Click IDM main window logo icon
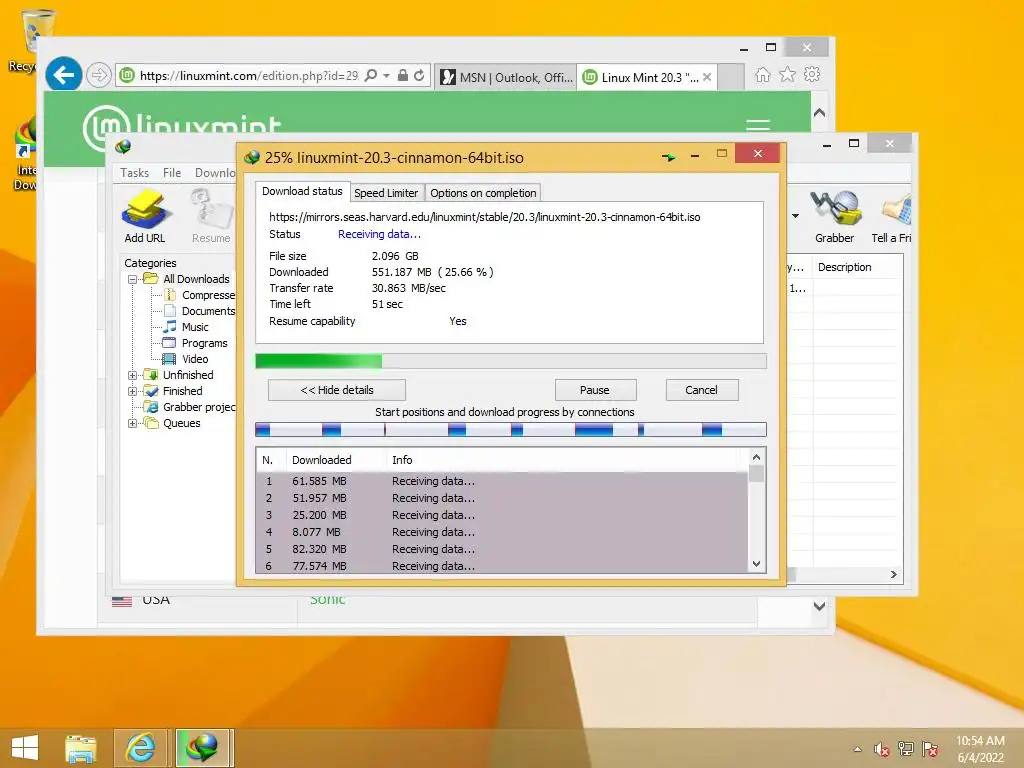The height and width of the screenshot is (768, 1024). click(123, 146)
